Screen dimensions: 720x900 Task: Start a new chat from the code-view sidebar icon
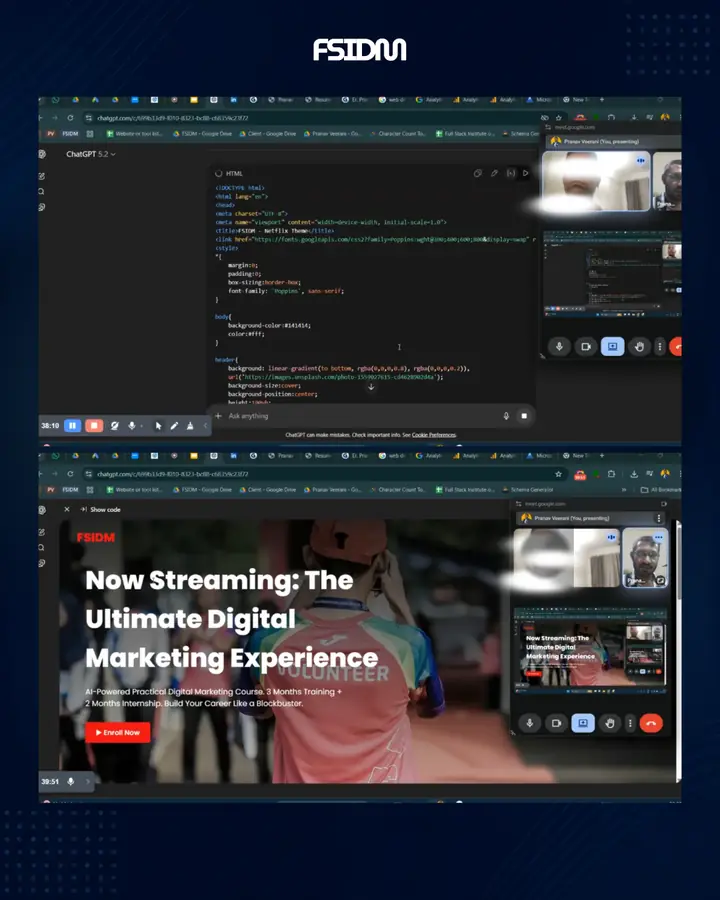pos(41,176)
